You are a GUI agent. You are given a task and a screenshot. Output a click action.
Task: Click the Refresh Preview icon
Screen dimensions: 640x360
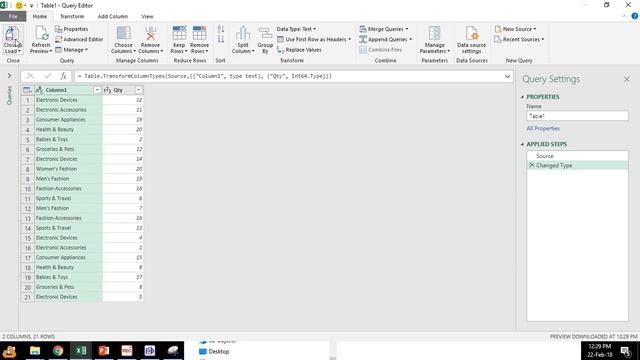[x=41, y=34]
